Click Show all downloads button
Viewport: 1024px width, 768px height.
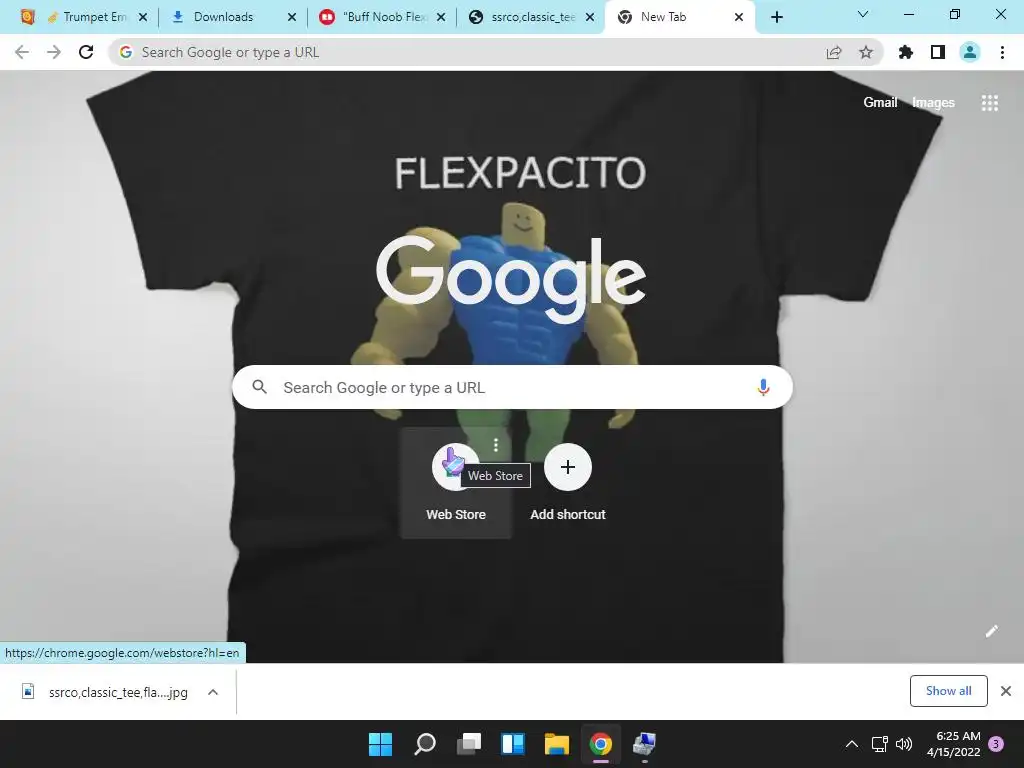pyautogui.click(x=948, y=691)
